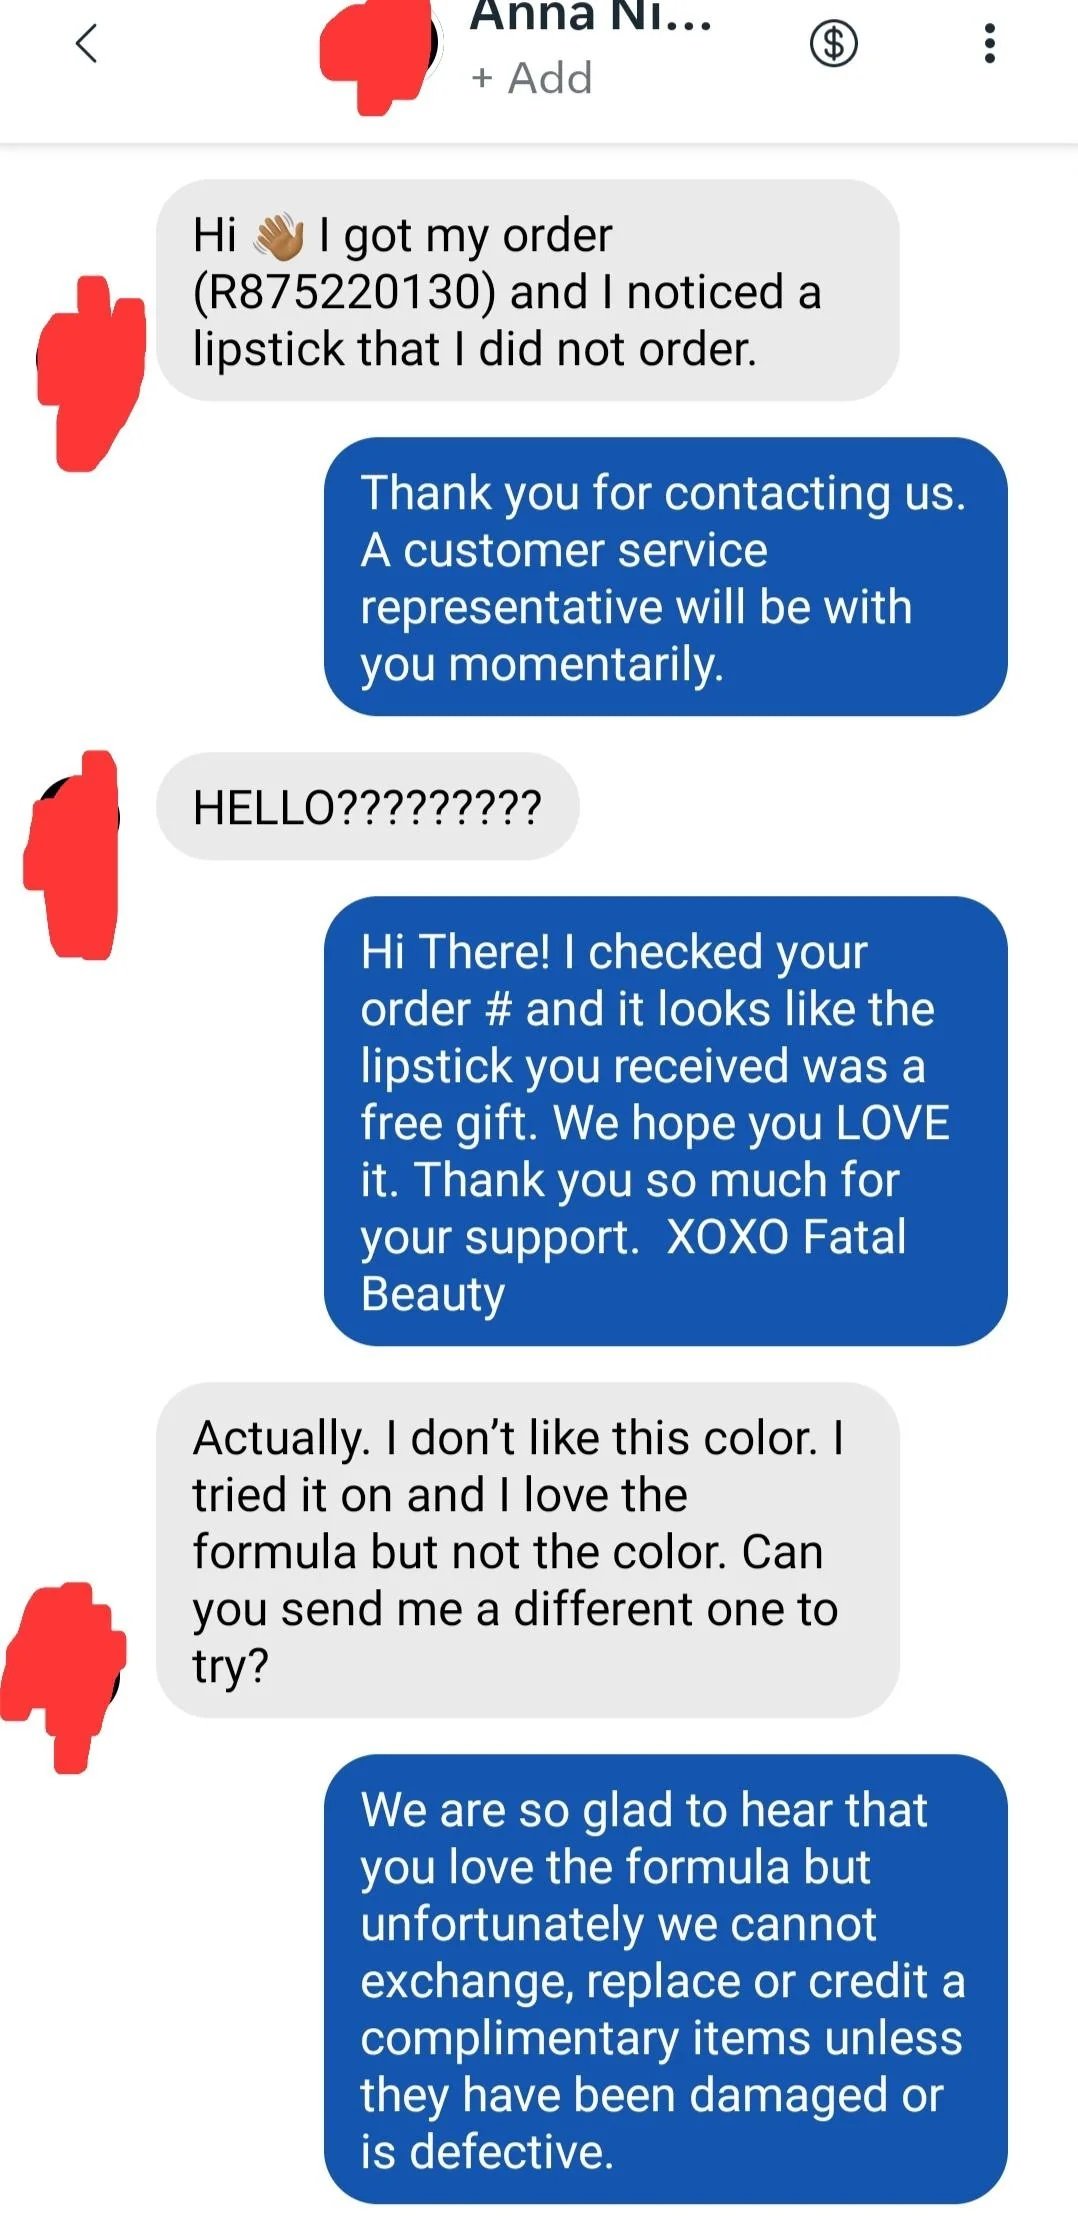
Task: Tap the waving hand emoji in first message
Action: pos(278,237)
